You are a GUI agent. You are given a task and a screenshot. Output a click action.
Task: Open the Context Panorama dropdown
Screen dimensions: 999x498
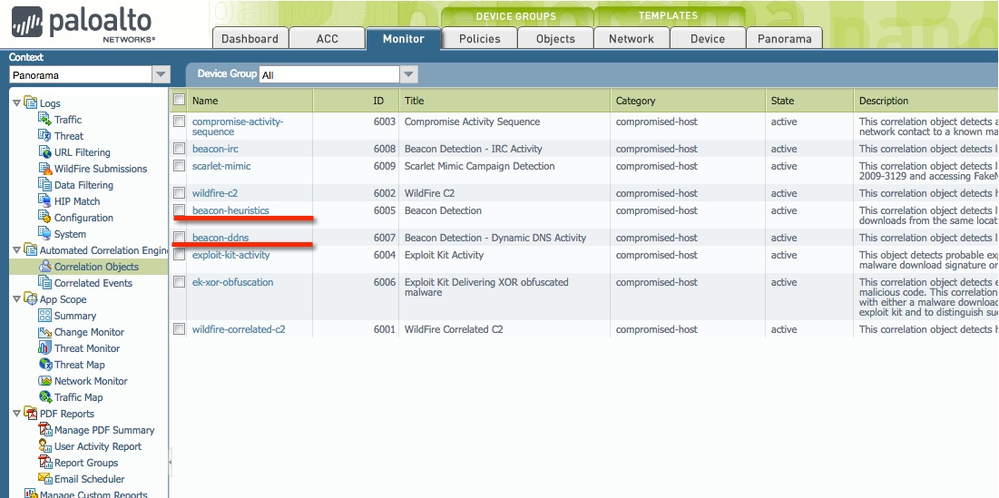pos(160,75)
